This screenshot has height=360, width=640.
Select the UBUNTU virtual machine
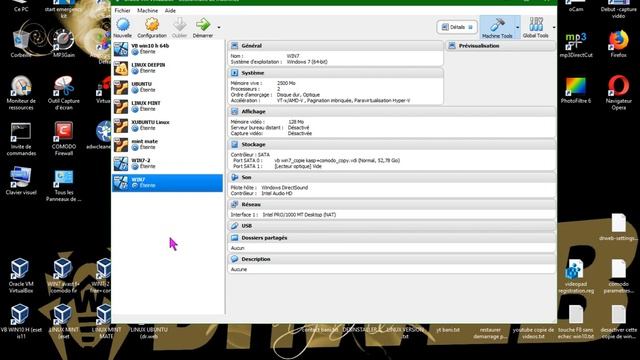(x=168, y=87)
